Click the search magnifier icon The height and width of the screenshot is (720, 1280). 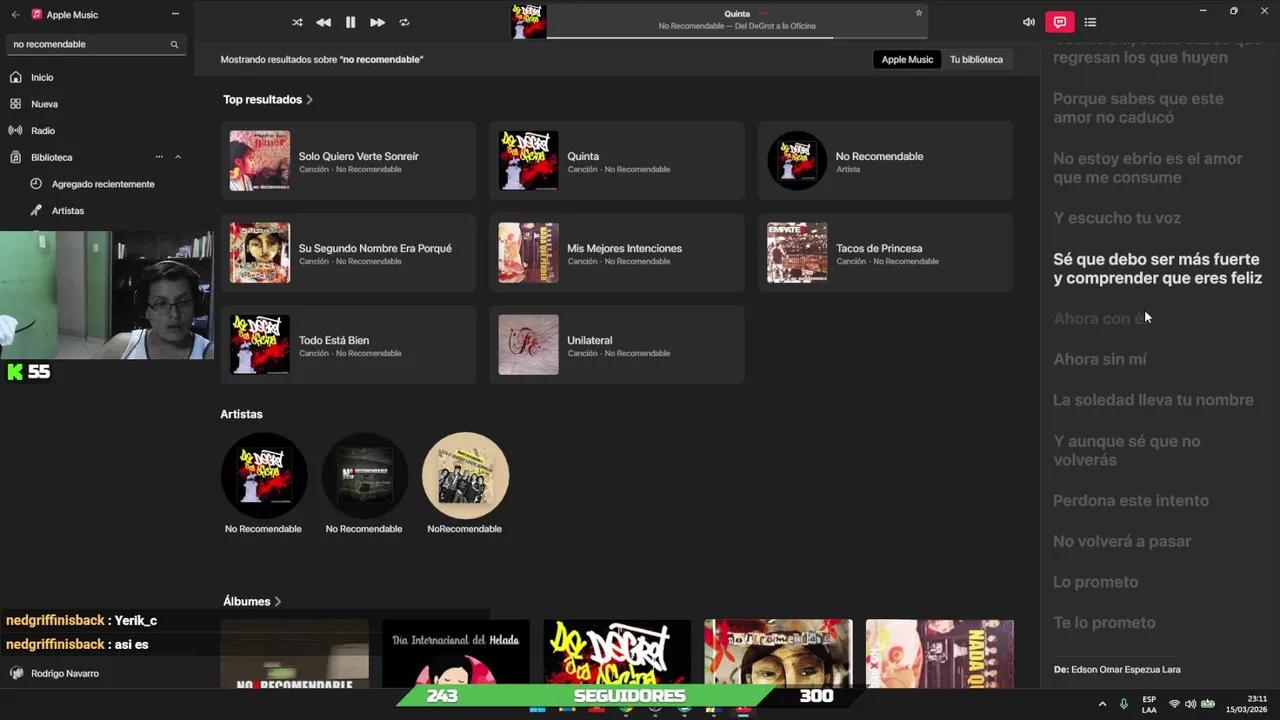174,44
